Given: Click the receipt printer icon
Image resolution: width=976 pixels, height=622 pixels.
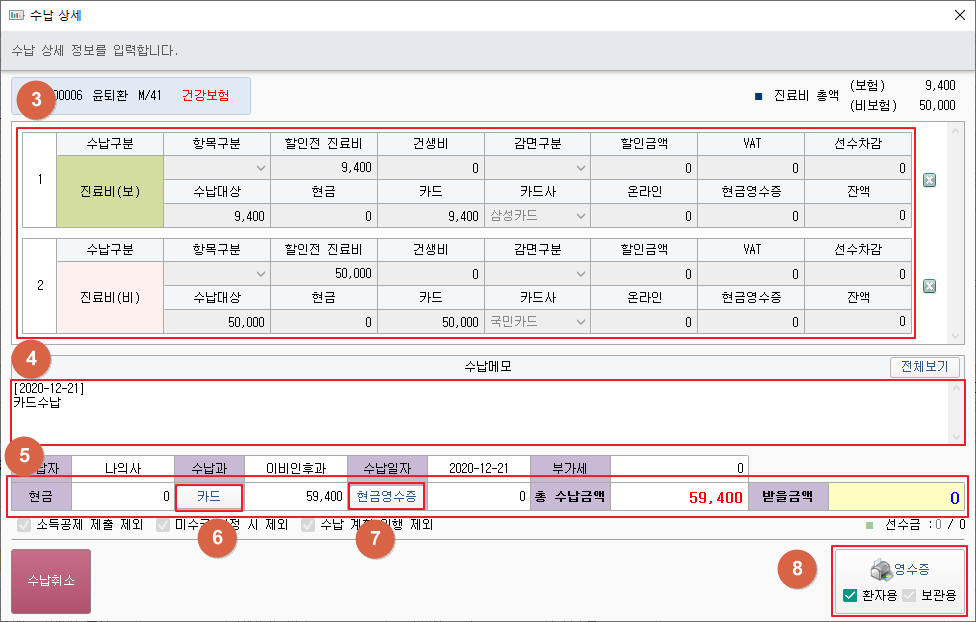Looking at the screenshot, I should point(882,569).
